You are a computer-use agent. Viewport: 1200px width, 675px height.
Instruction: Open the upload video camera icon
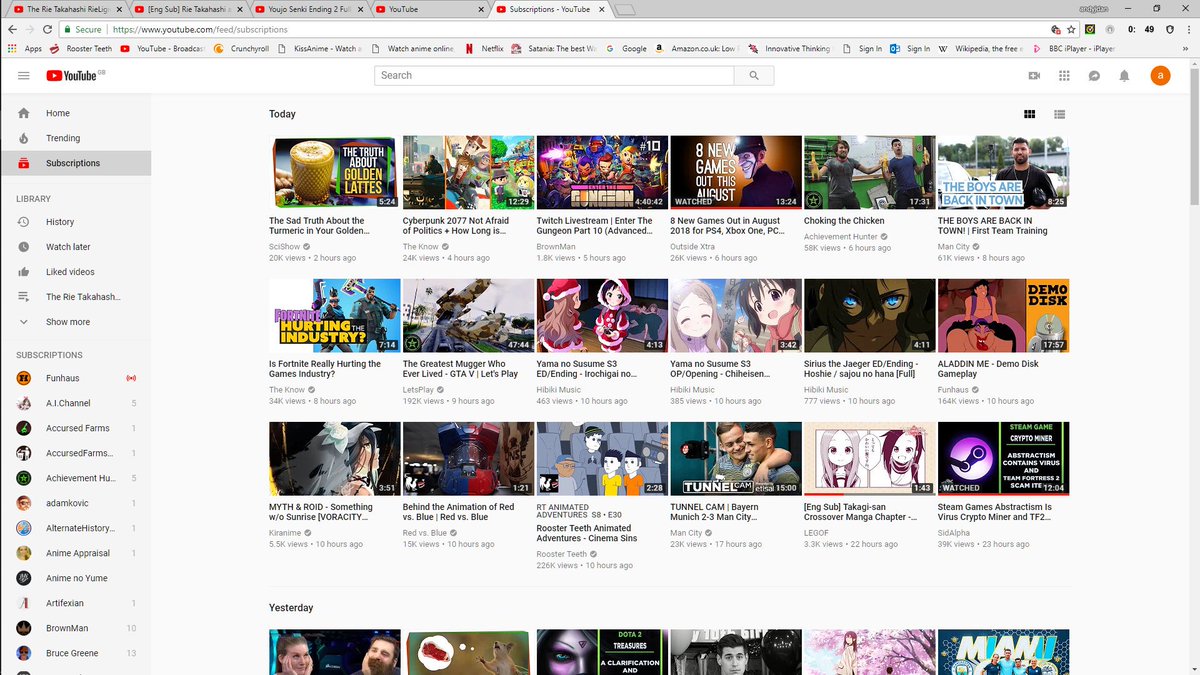1034,76
